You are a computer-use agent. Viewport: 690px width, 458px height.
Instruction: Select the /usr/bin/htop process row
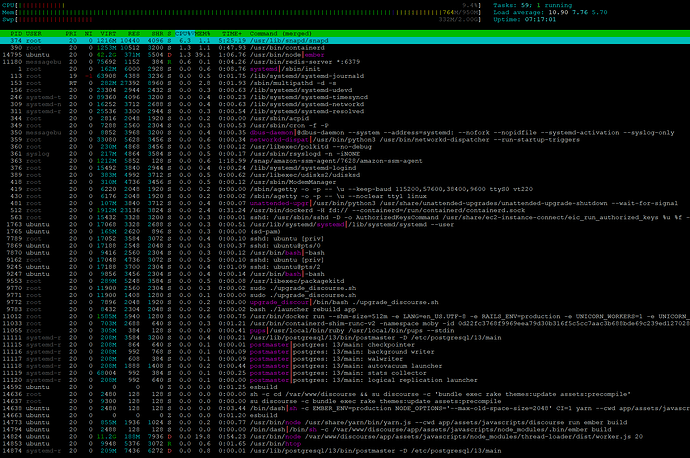coord(345,443)
